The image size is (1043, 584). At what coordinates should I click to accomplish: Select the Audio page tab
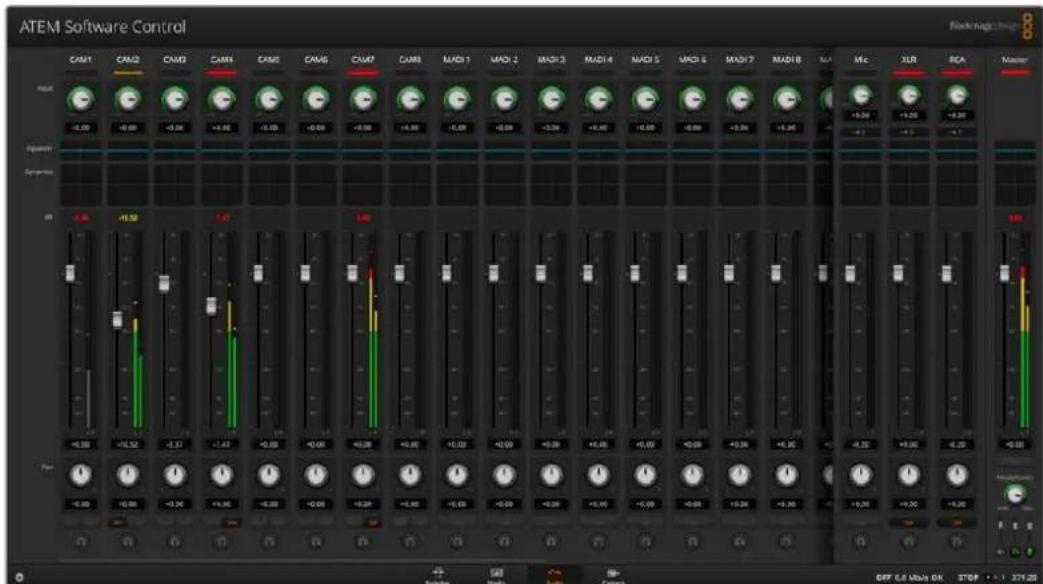pos(554,576)
